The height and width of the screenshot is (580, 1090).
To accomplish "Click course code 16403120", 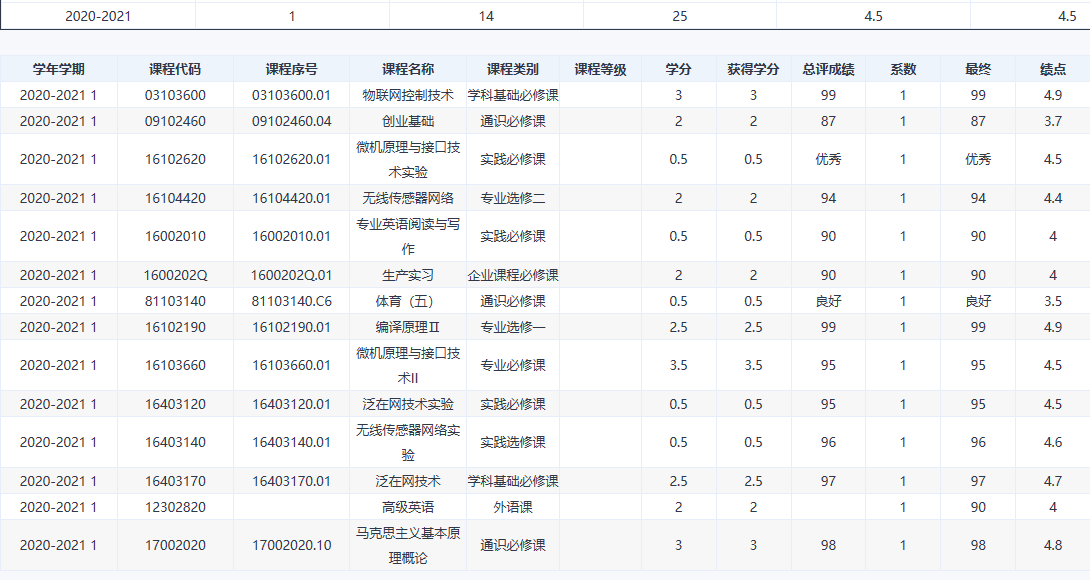I will 175,404.
